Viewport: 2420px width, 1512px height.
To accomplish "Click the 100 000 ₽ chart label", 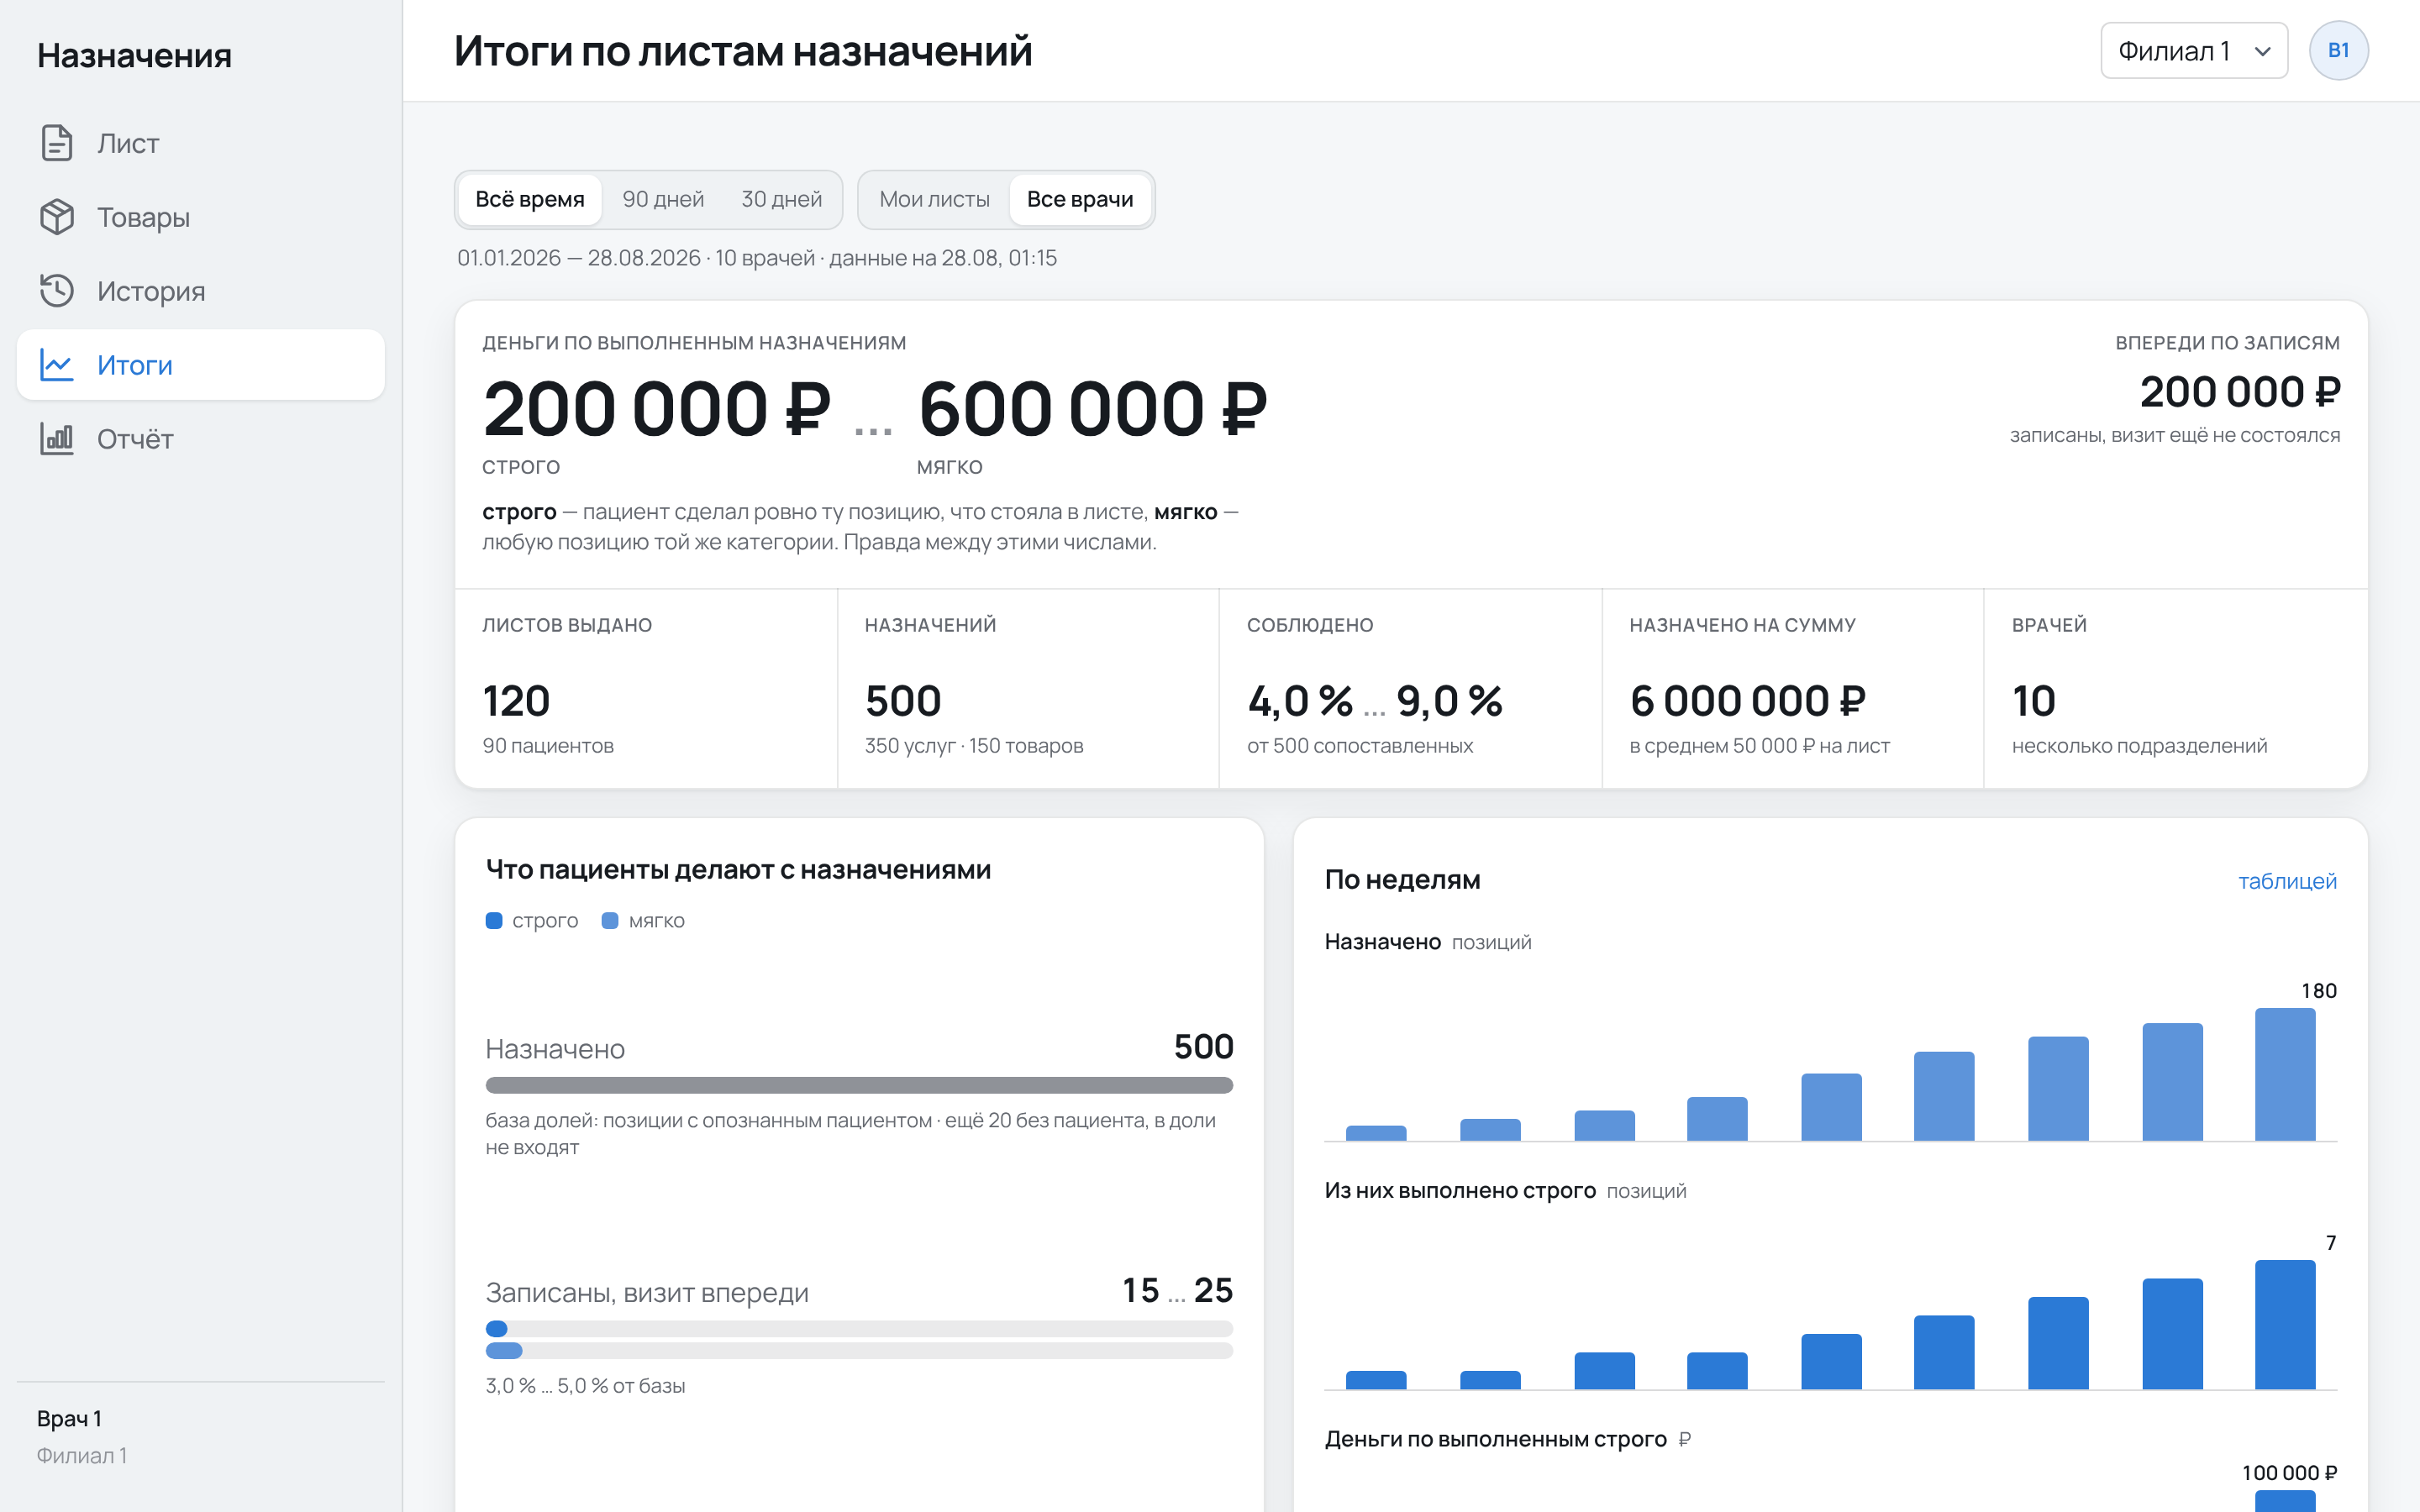I will coord(2289,1473).
